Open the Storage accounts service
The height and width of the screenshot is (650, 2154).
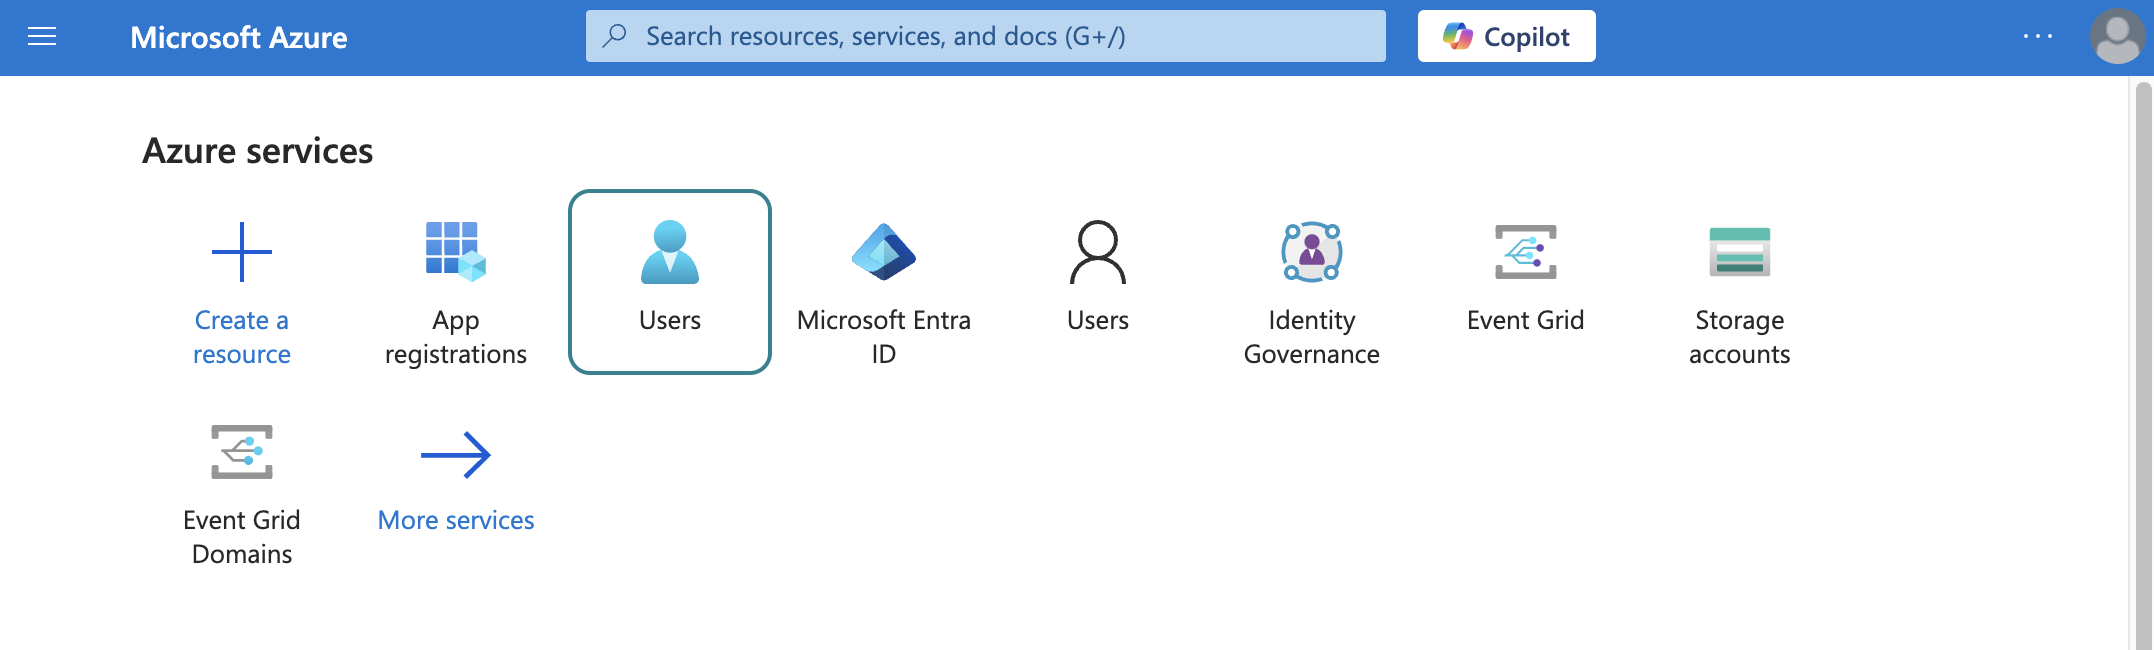[x=1740, y=252]
